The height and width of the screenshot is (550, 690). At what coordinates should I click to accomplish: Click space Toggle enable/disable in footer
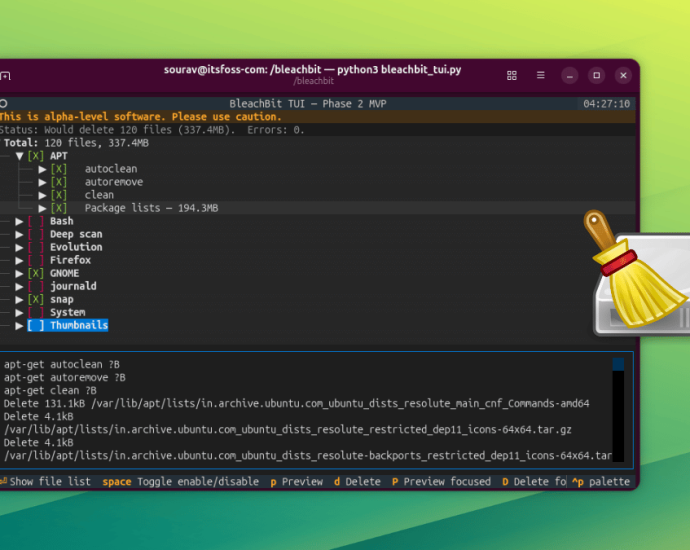[x=180, y=481]
